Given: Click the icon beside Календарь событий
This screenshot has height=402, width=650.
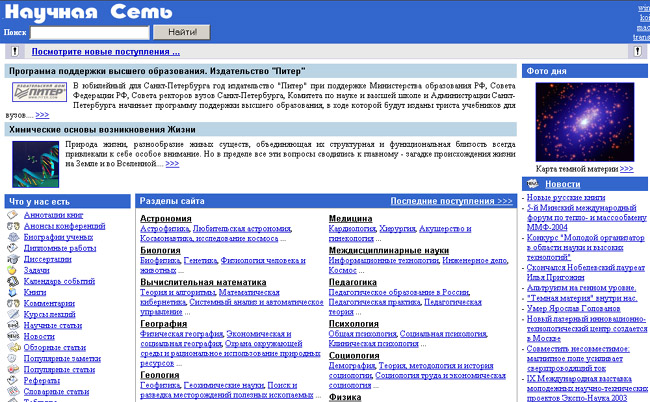Looking at the screenshot, I should (11, 281).
